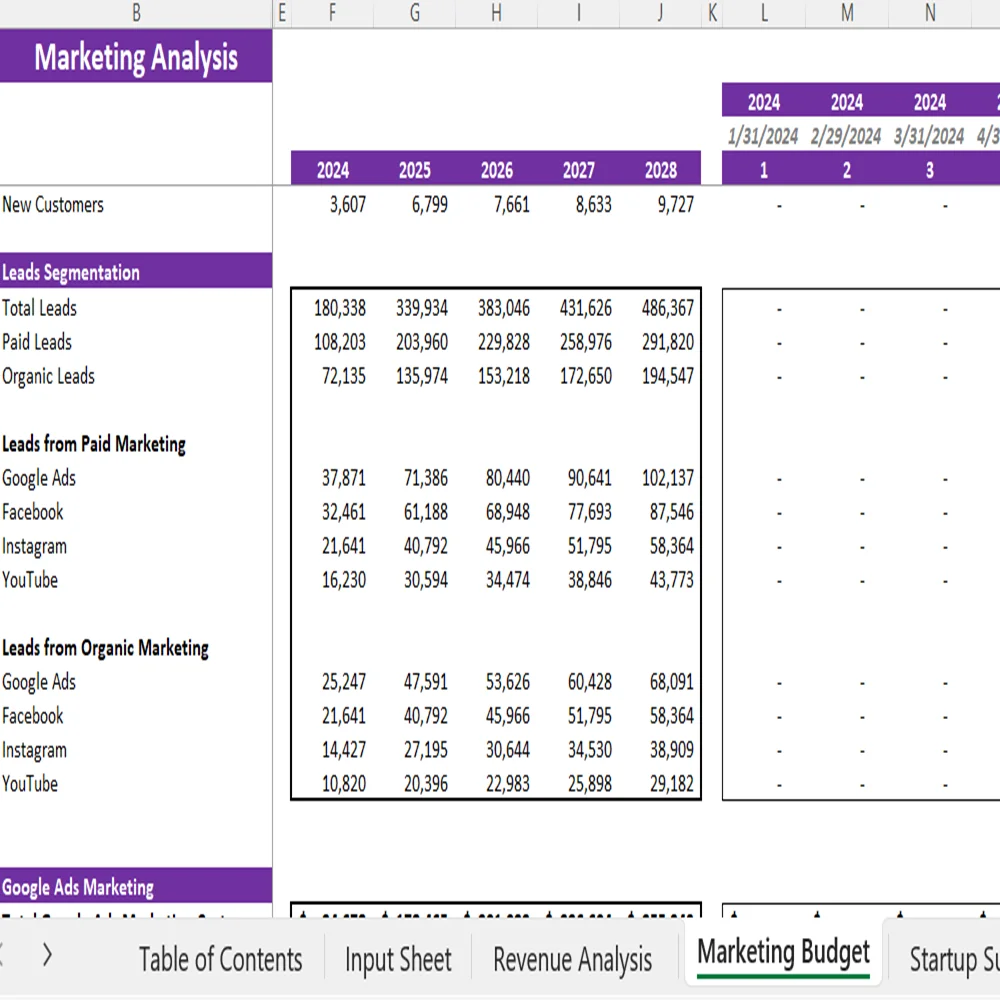Go to the Revenue Analysis sheet tab
1000x1000 pixels.
(572, 960)
